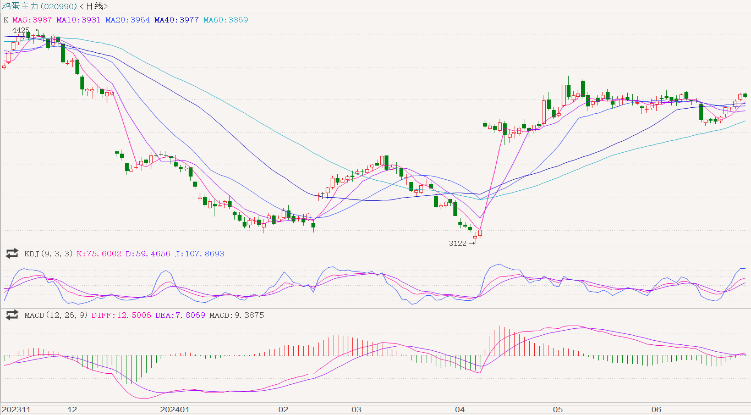Image resolution: width=751 pixels, height=415 pixels.
Task: Click the MACD DEA value readout
Action: [x=180, y=315]
